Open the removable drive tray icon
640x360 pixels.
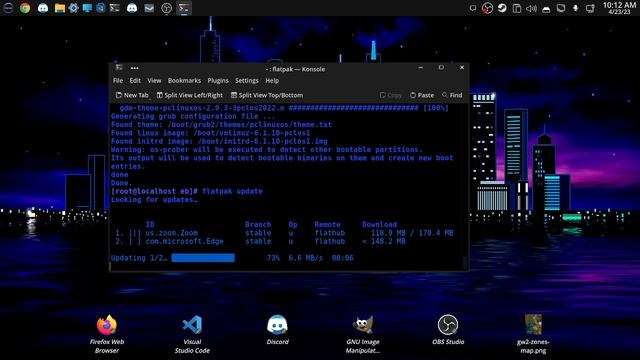click(x=546, y=9)
